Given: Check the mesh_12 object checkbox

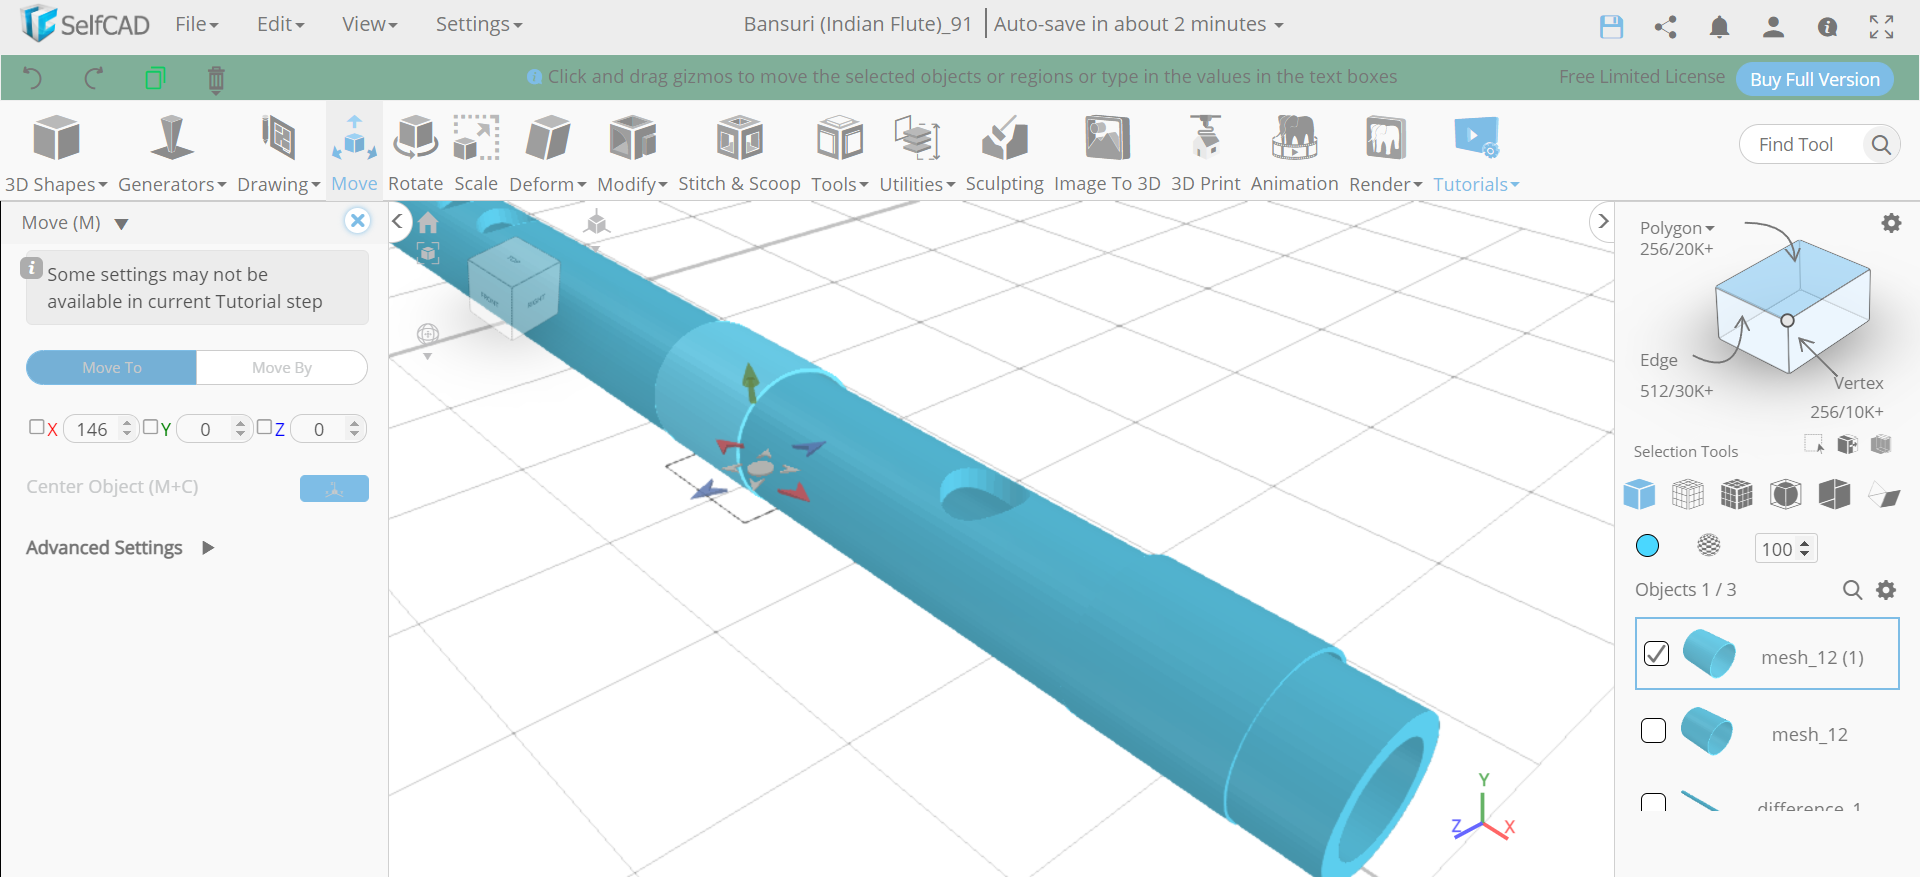Looking at the screenshot, I should 1653,731.
